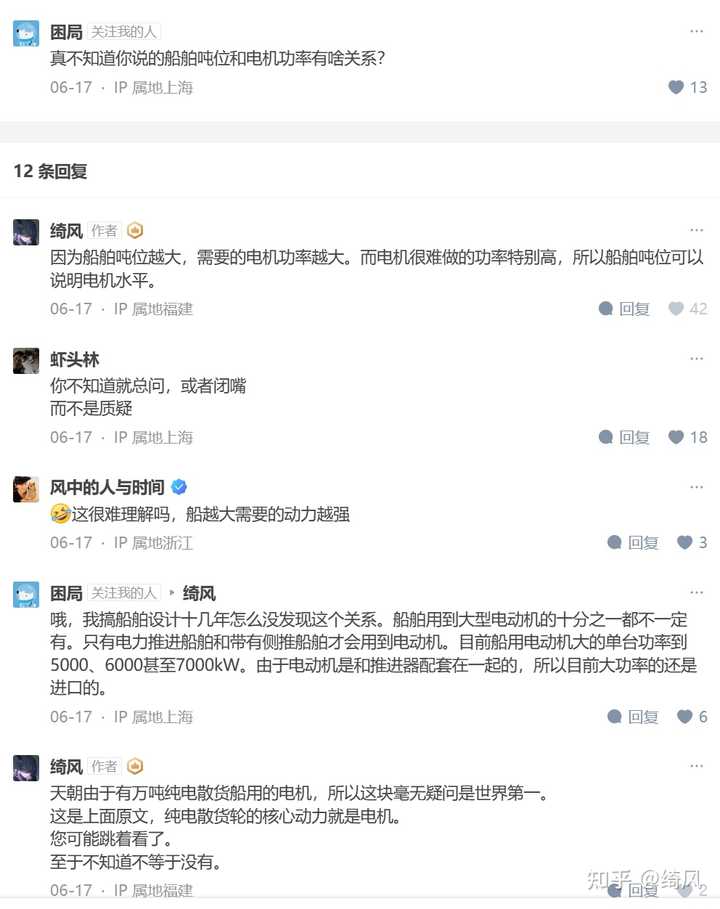Like 困局's top comment with 13 likes
This screenshot has height=909, width=720.
pyautogui.click(x=688, y=87)
